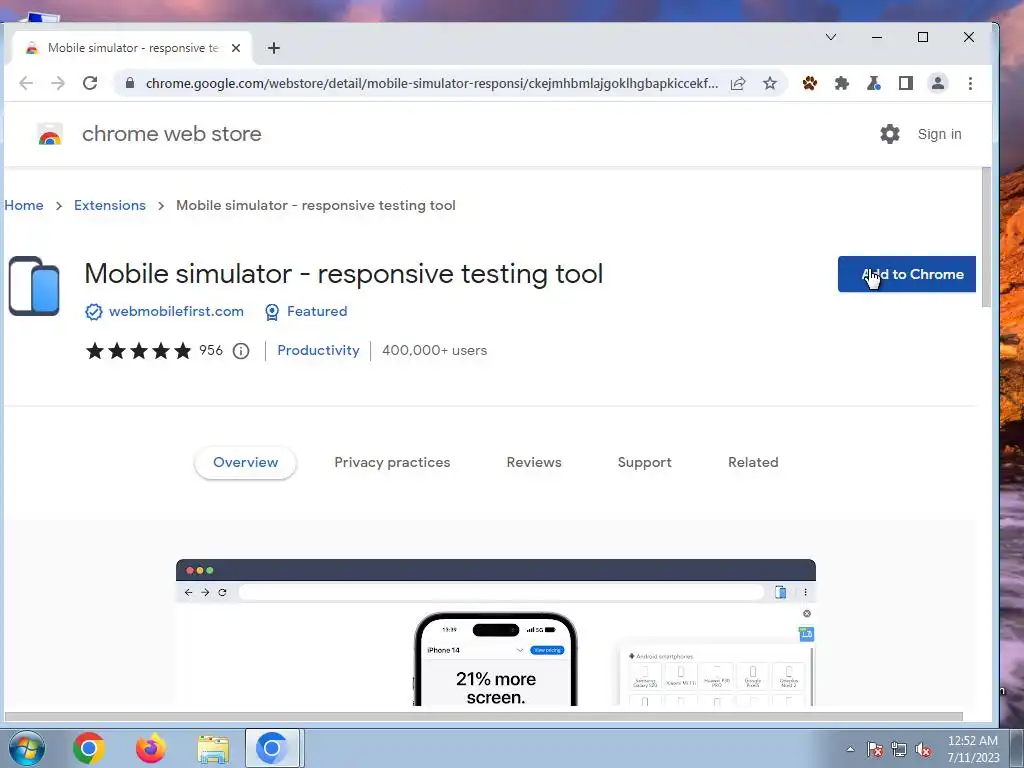
Task: Click the muted volume tray icon
Action: (x=923, y=749)
